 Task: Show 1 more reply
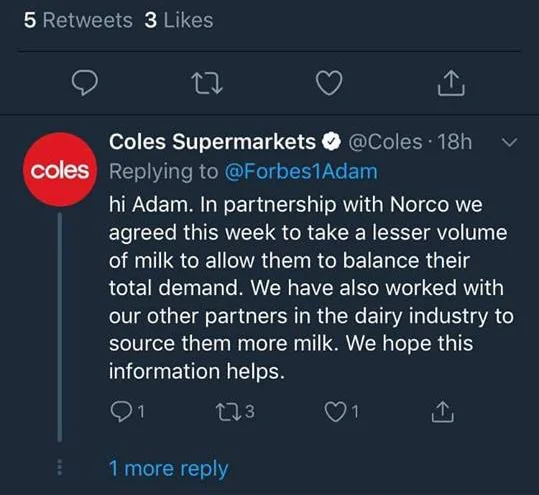pyautogui.click(x=168, y=469)
